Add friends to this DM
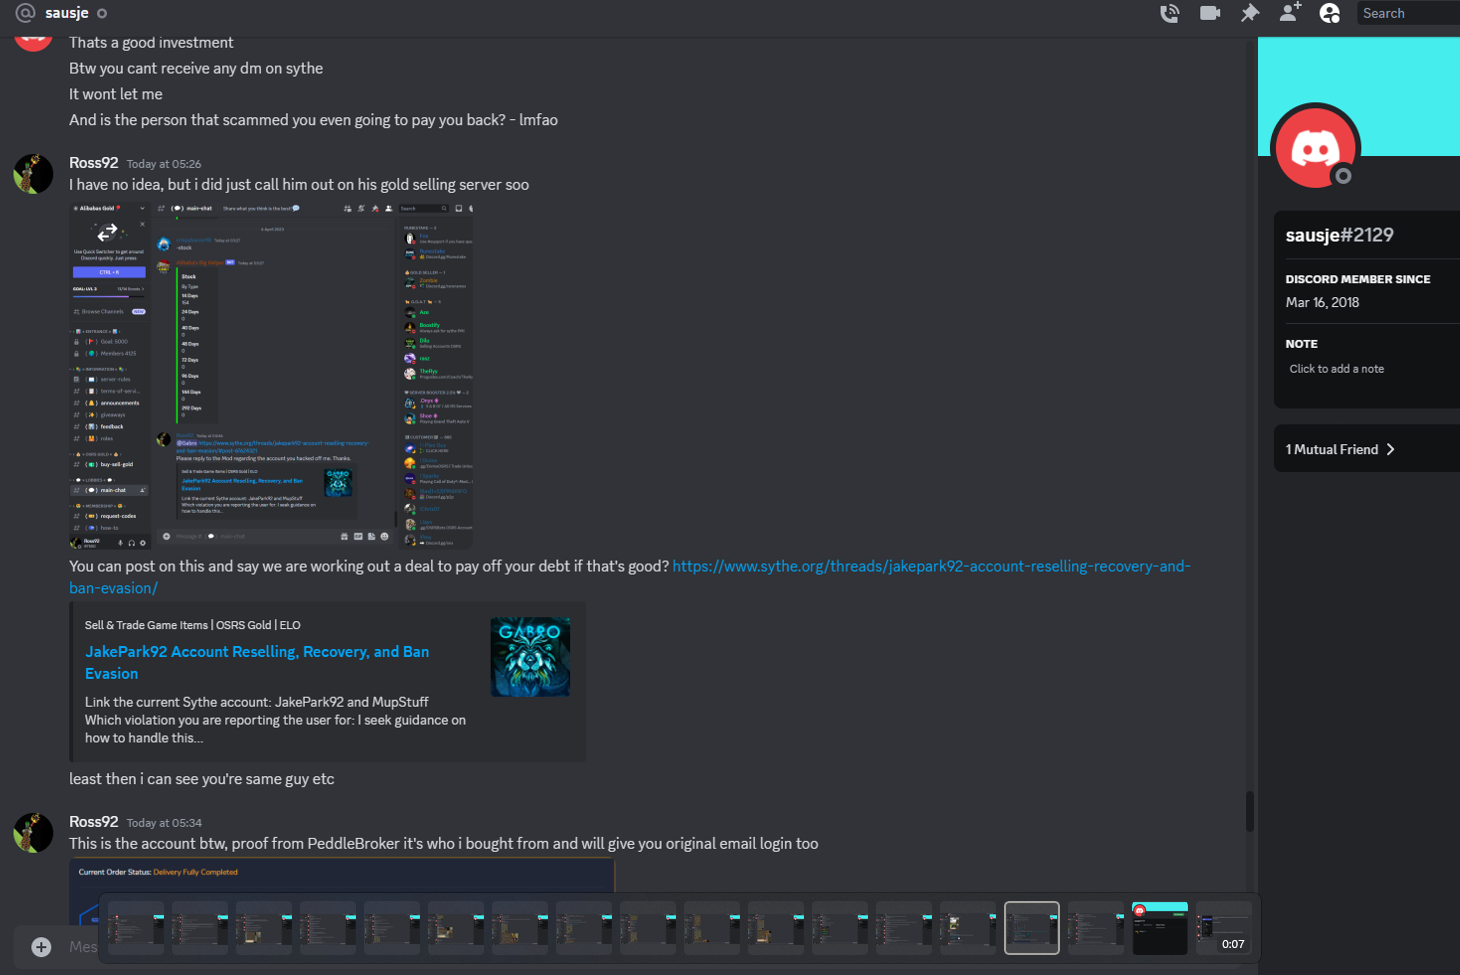The width and height of the screenshot is (1460, 975). pos(1290,13)
